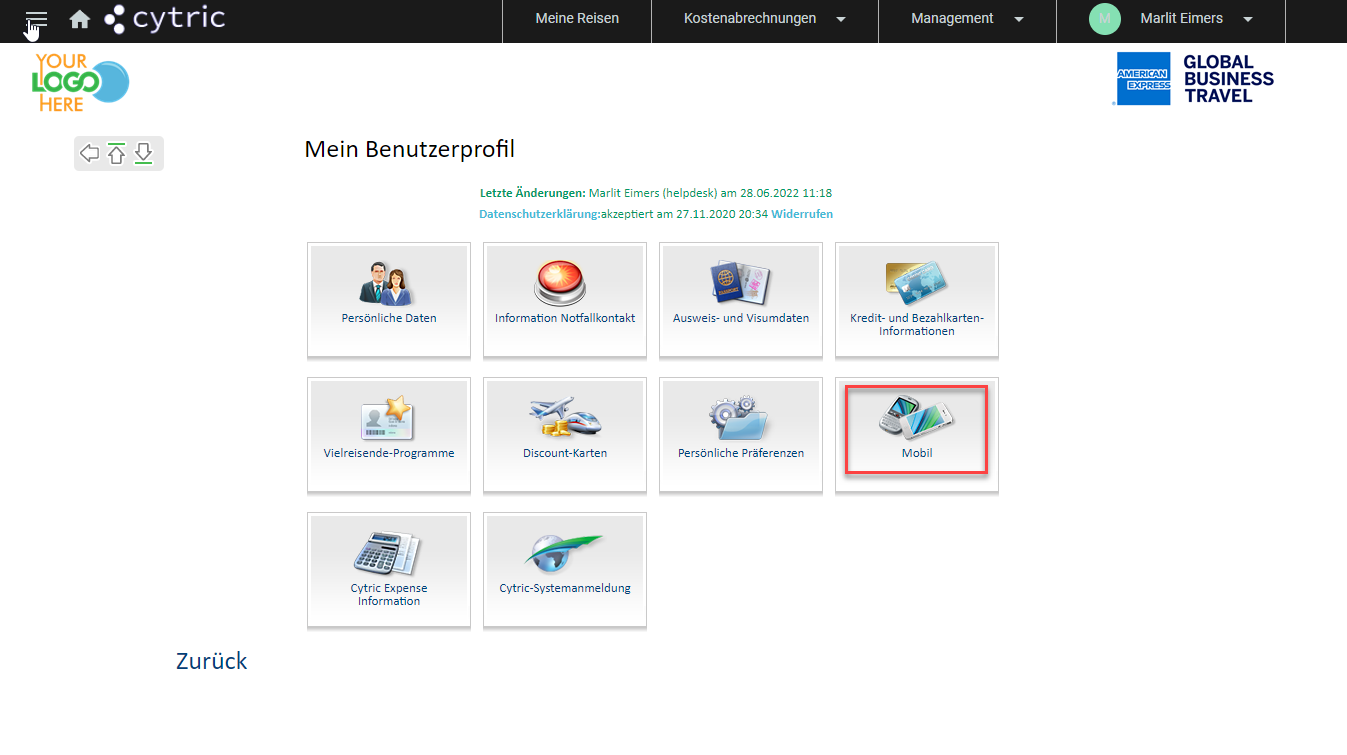Open Vielreisende-Programme tile
The height and width of the screenshot is (755, 1347).
[389, 435]
